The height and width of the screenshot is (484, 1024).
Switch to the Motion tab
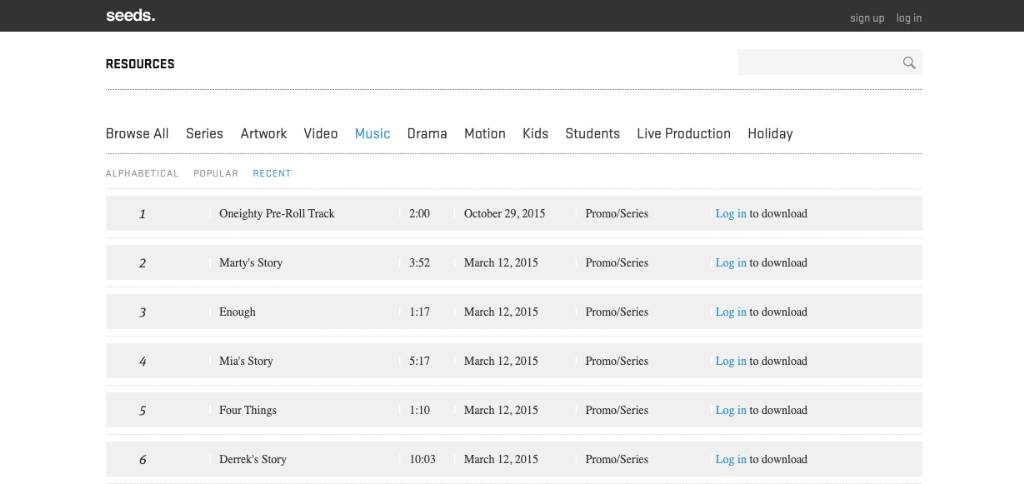tap(485, 133)
